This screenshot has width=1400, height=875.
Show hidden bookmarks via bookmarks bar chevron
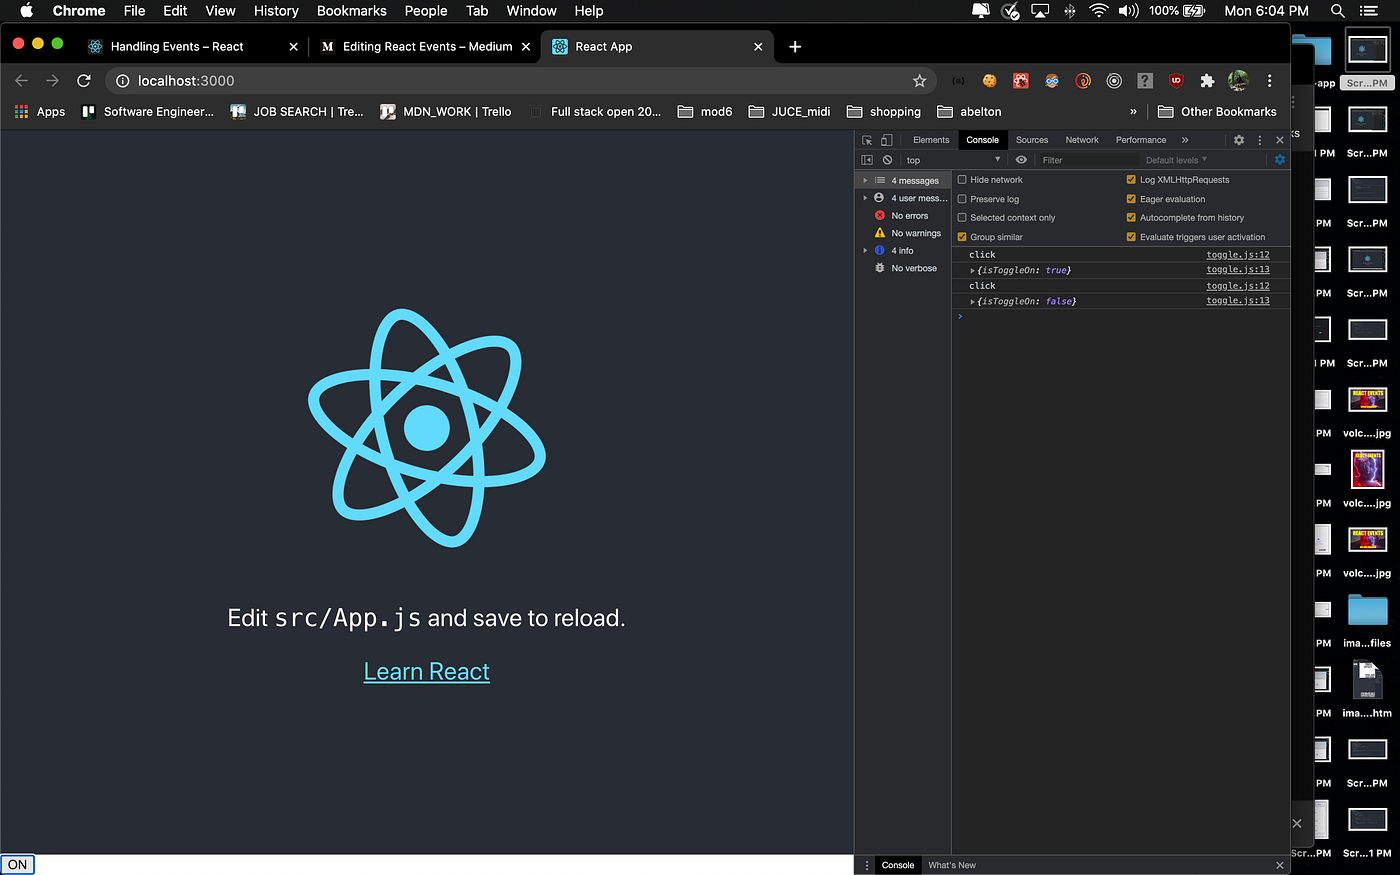pyautogui.click(x=1133, y=112)
